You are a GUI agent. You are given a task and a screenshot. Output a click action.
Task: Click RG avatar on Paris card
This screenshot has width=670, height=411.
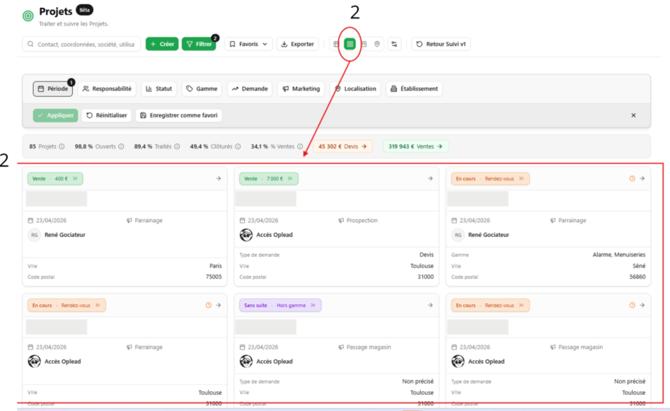(x=34, y=235)
